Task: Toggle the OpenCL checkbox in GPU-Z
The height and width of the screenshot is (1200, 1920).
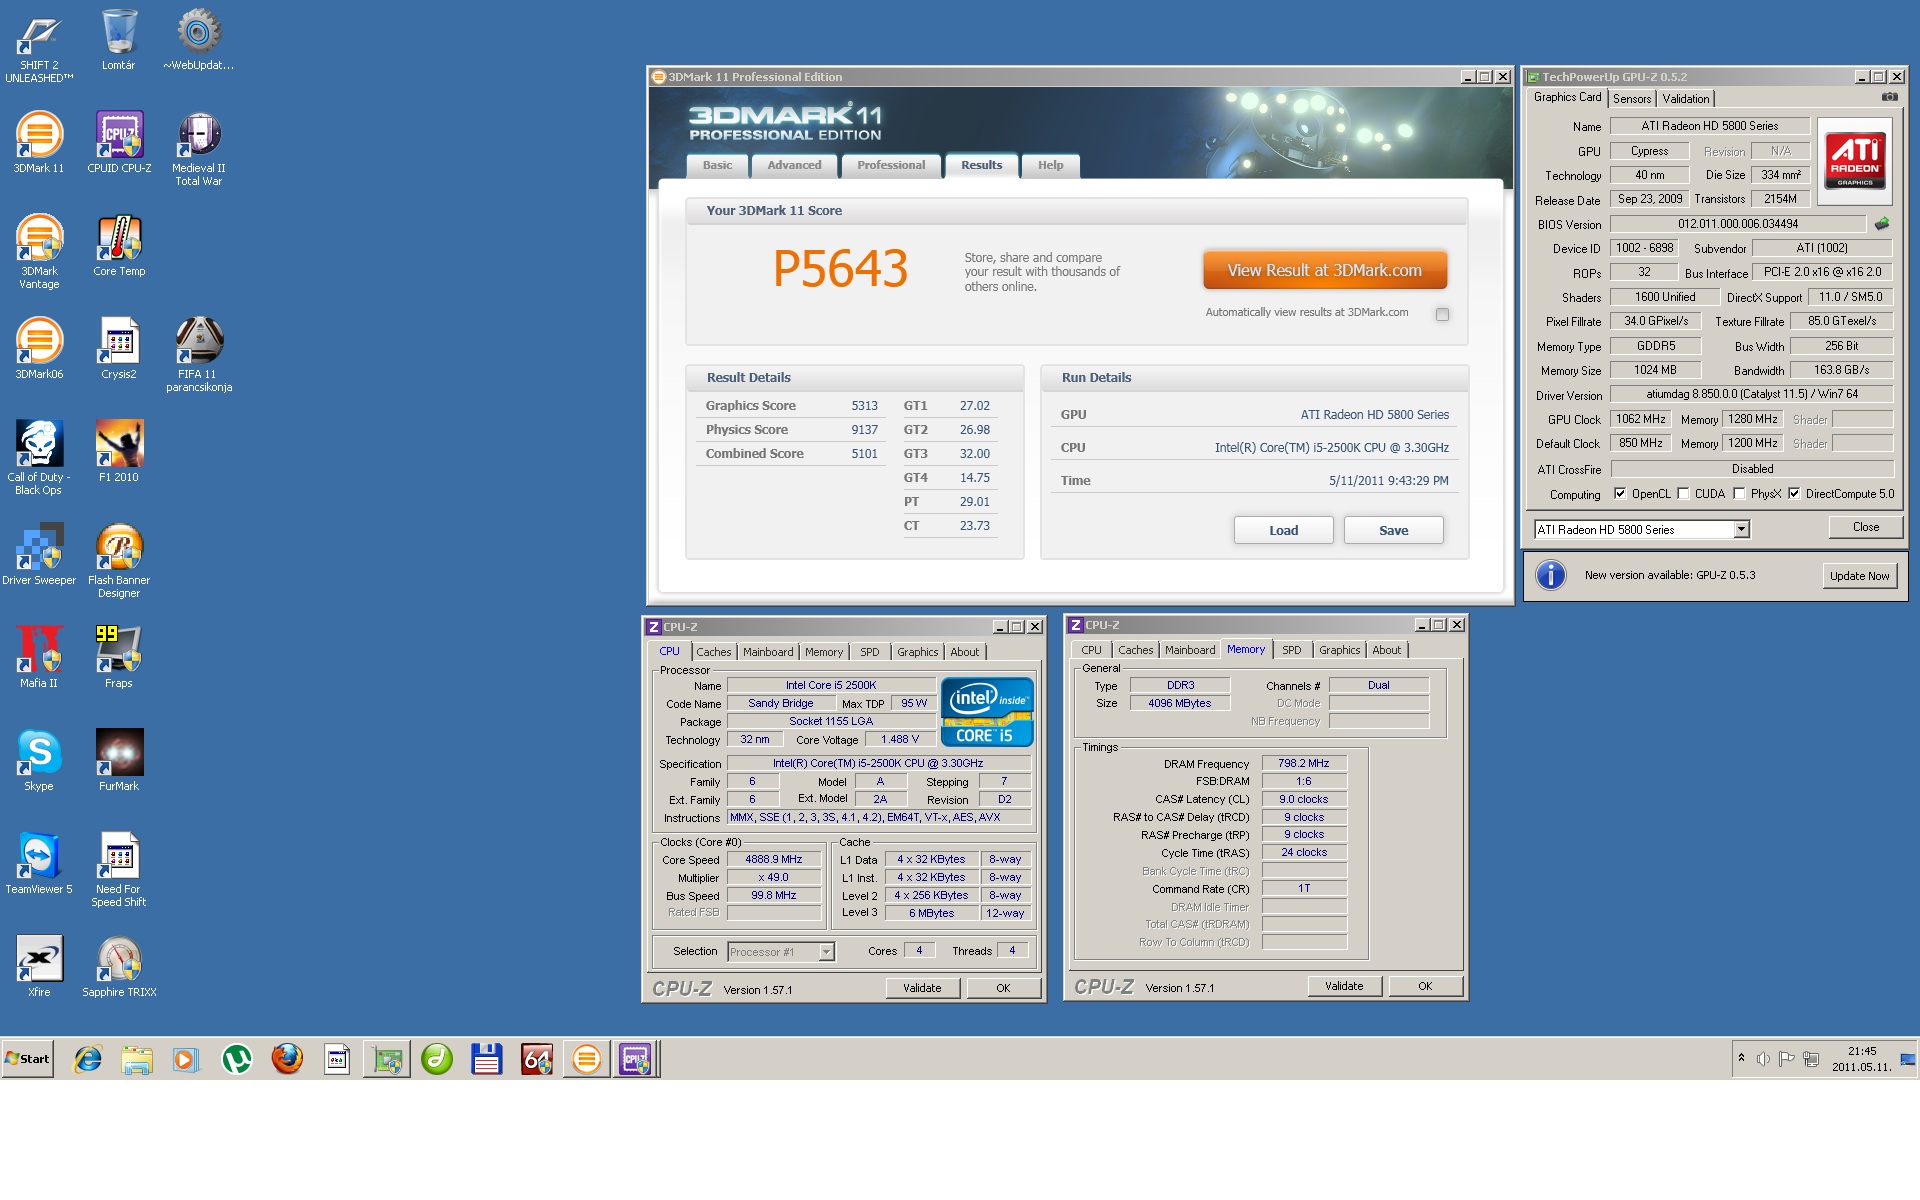Action: click(1620, 493)
